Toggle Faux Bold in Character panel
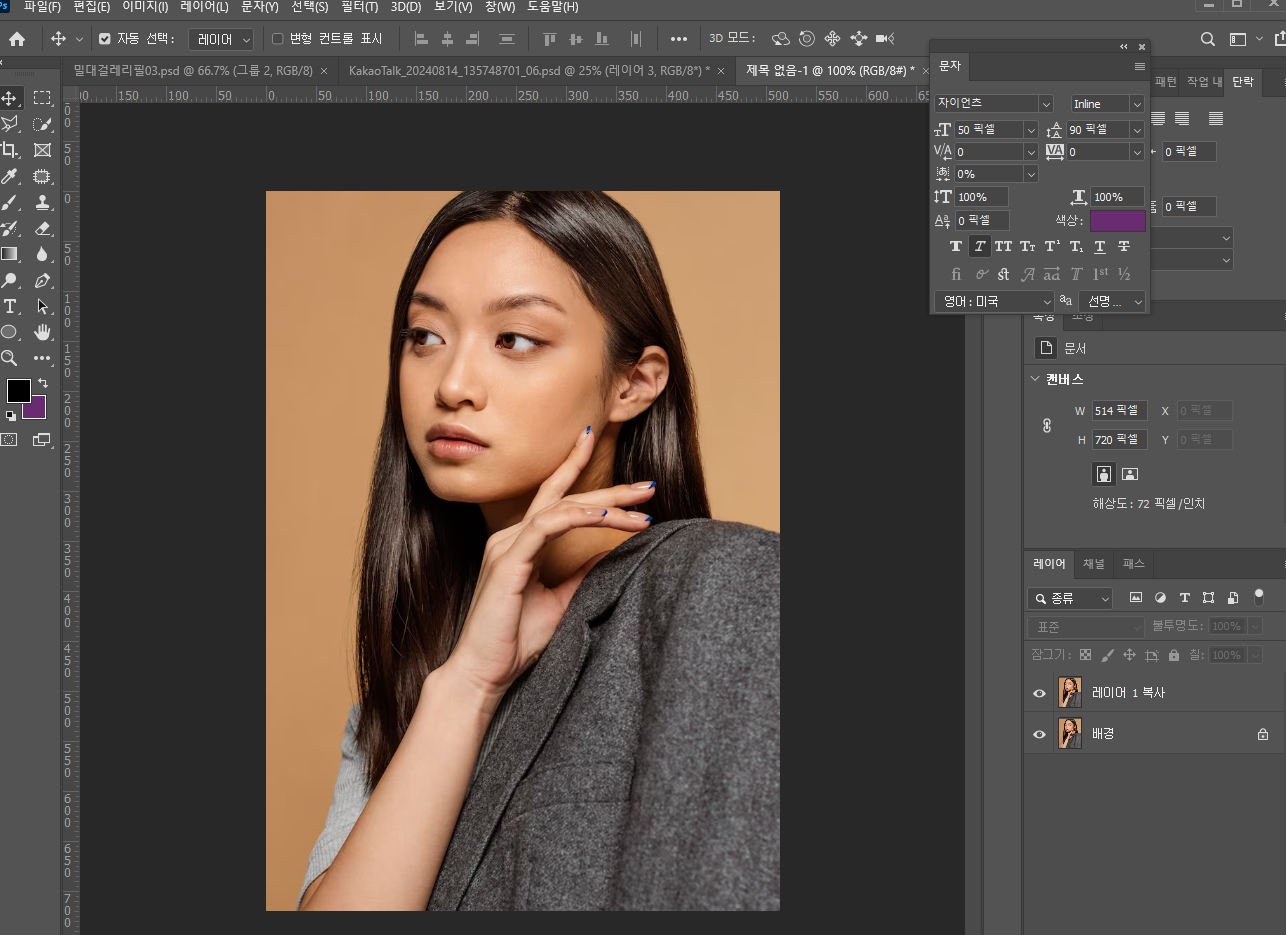 (x=956, y=246)
